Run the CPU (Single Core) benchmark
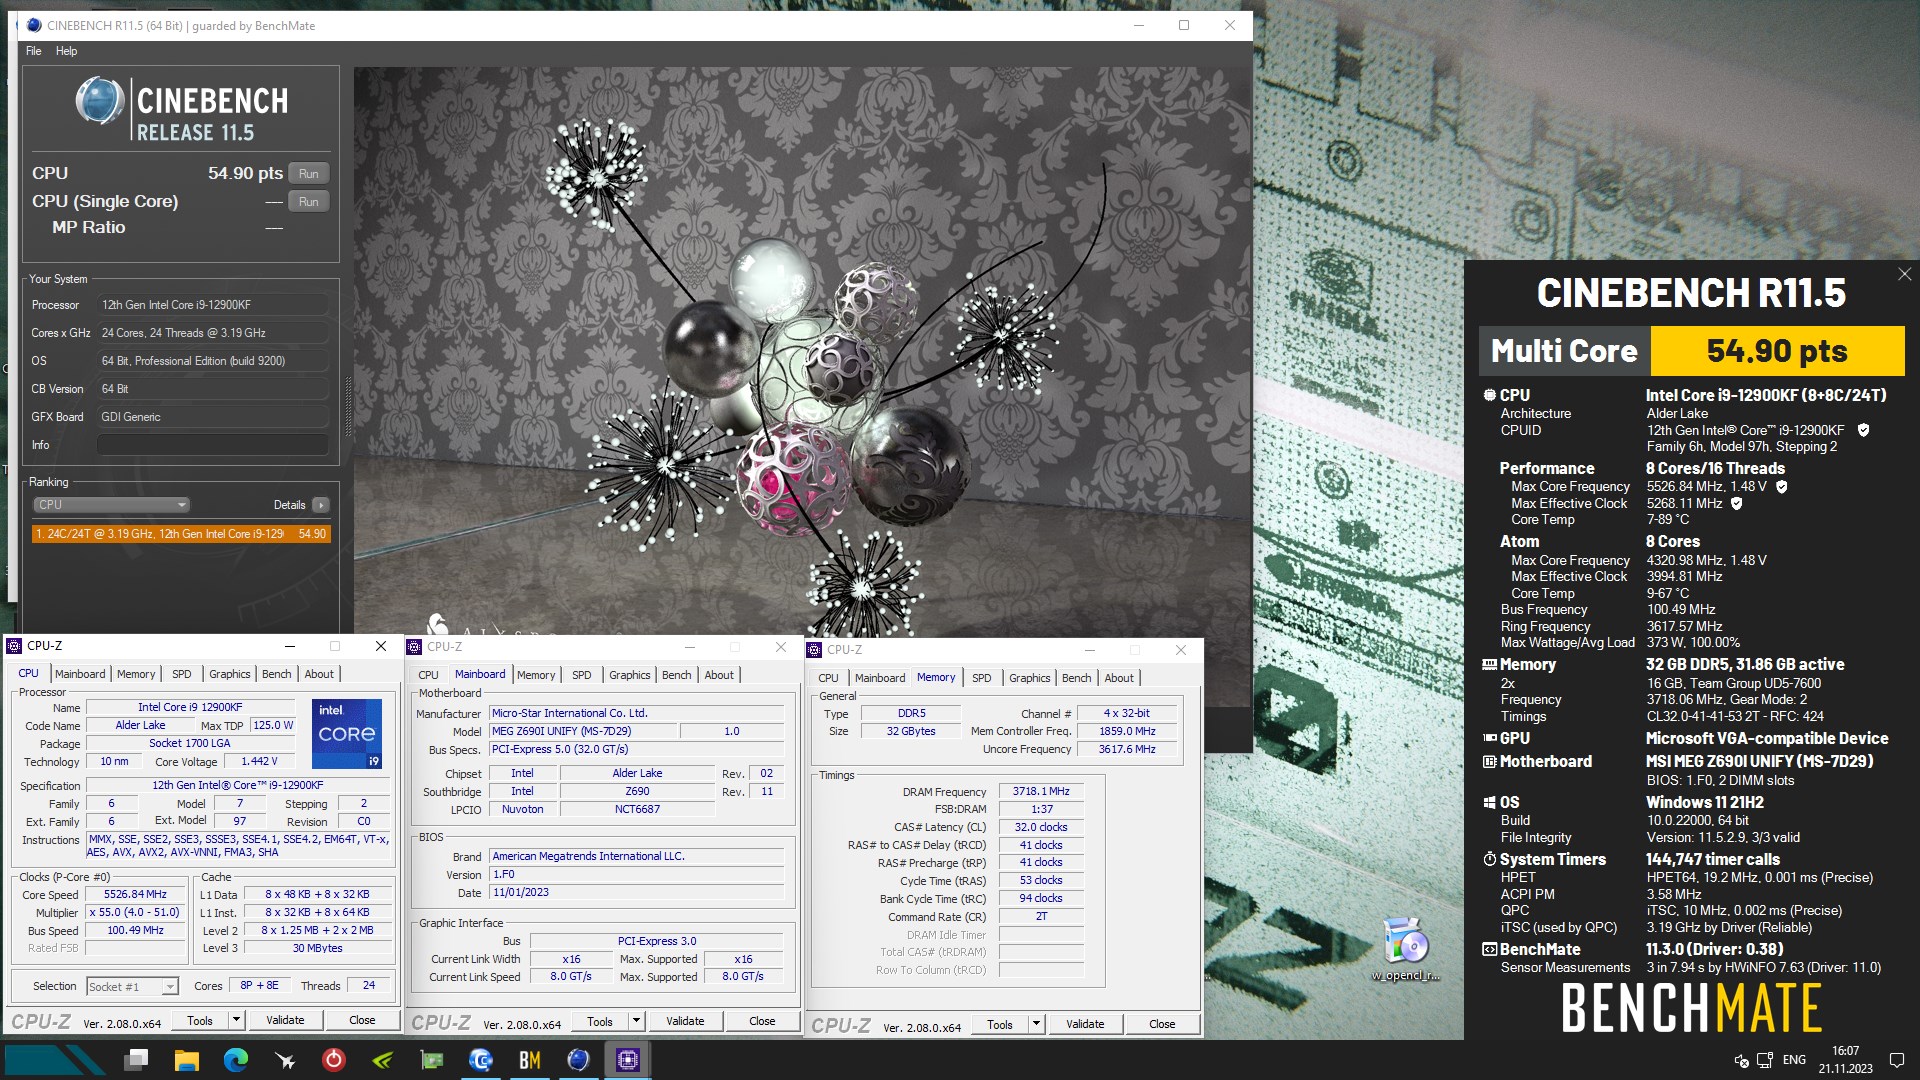Image resolution: width=1920 pixels, height=1080 pixels. (309, 202)
